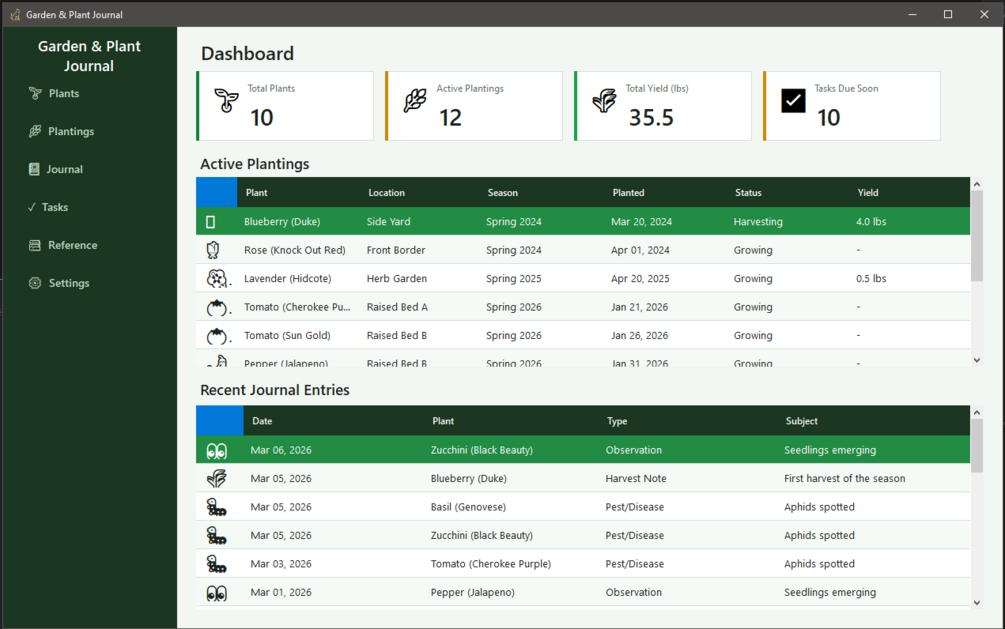Click the Basil (Genovese) pest caterpillar icon

pyautogui.click(x=216, y=507)
